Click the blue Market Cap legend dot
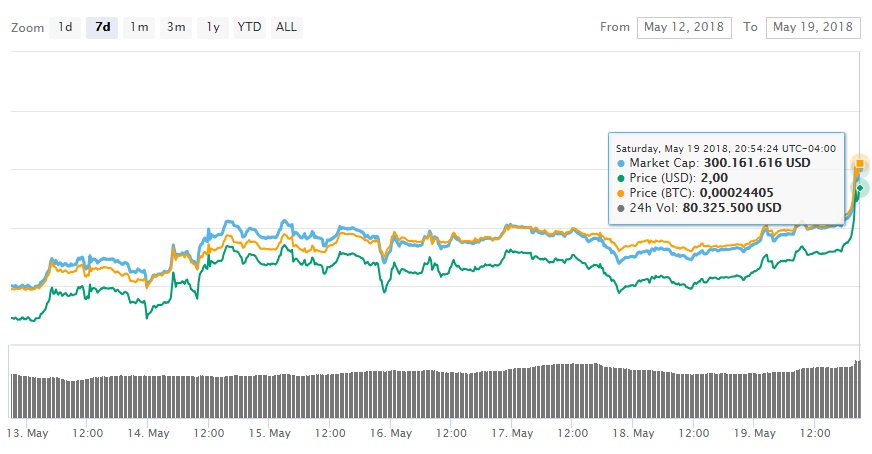The height and width of the screenshot is (454, 872). (621, 164)
